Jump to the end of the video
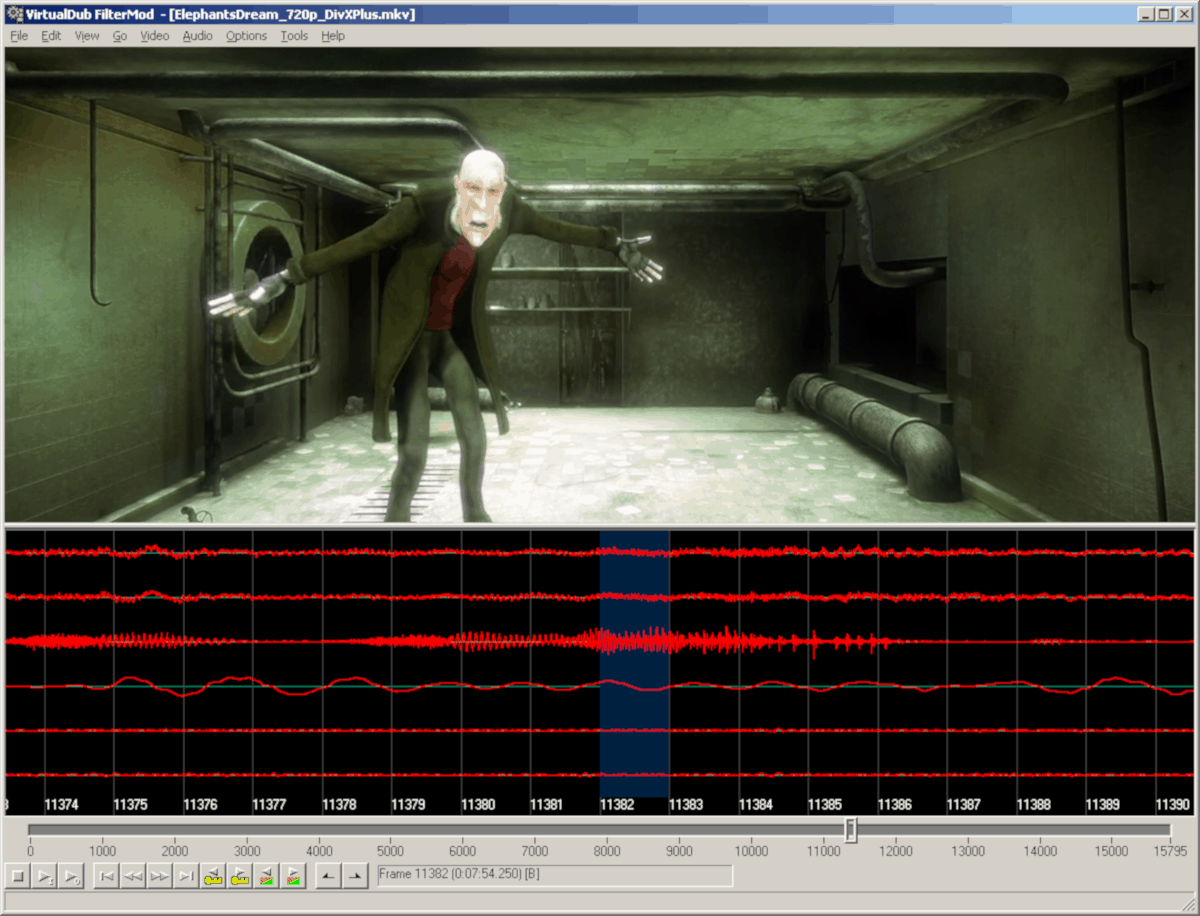Viewport: 1200px width, 916px height. click(186, 876)
